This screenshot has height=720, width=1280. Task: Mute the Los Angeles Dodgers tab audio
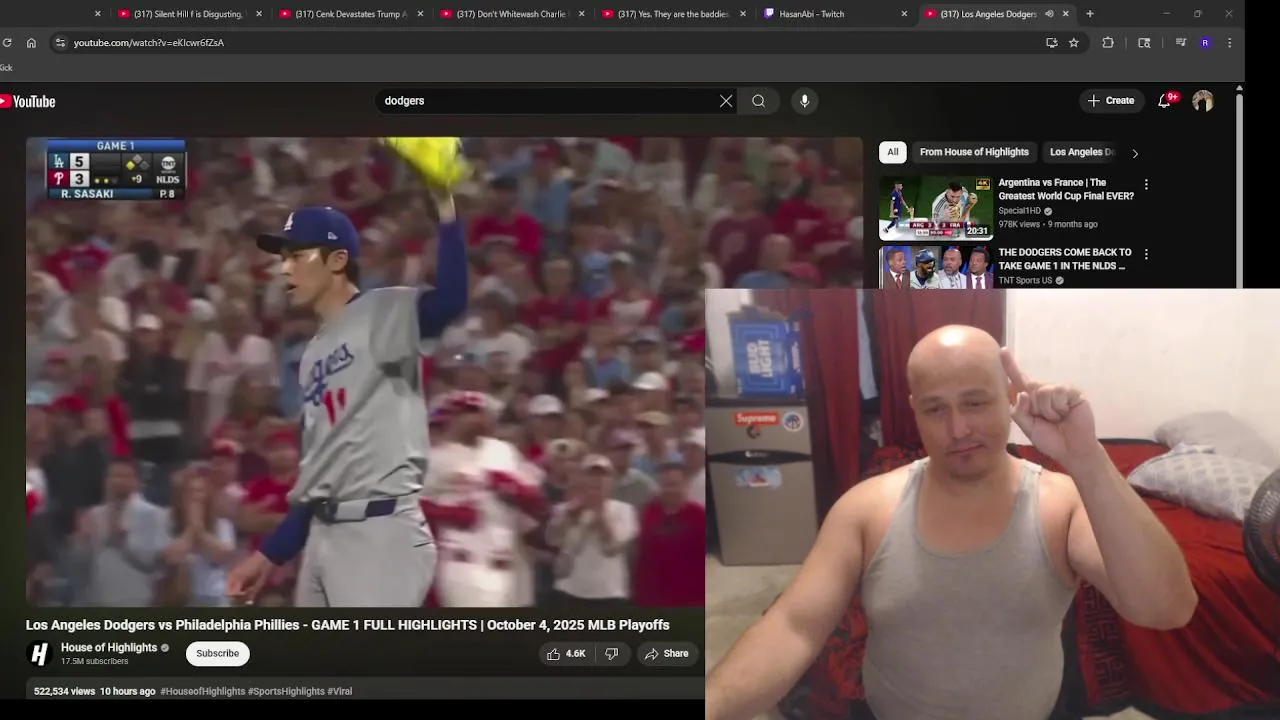1049,14
